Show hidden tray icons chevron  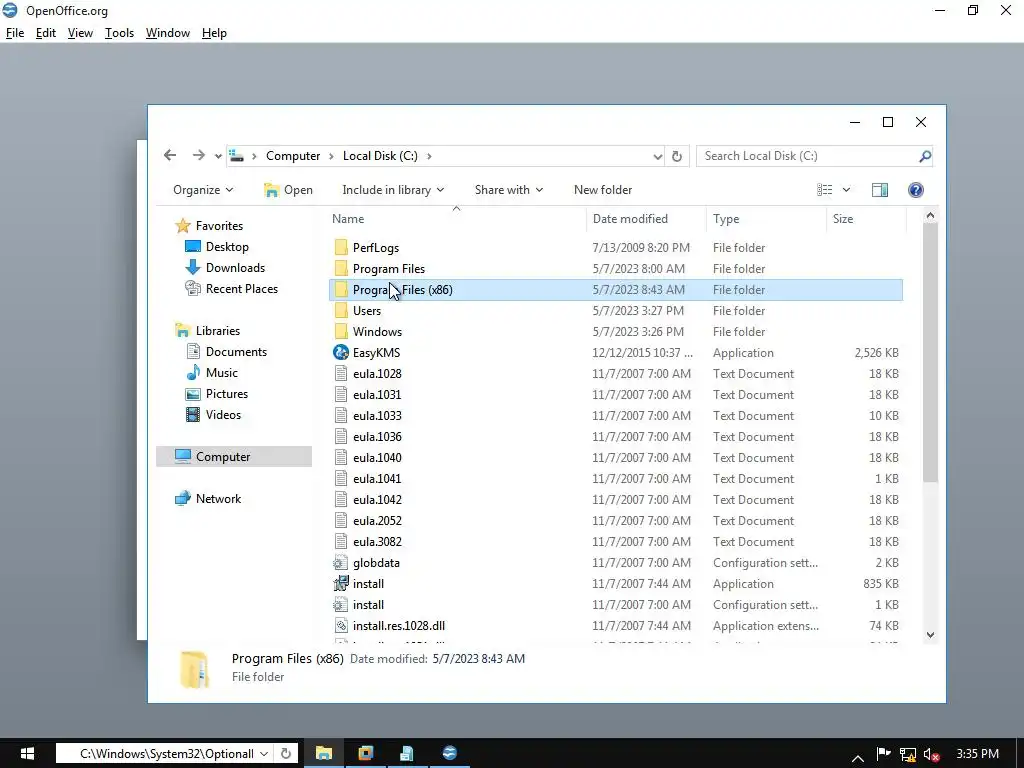pos(858,758)
